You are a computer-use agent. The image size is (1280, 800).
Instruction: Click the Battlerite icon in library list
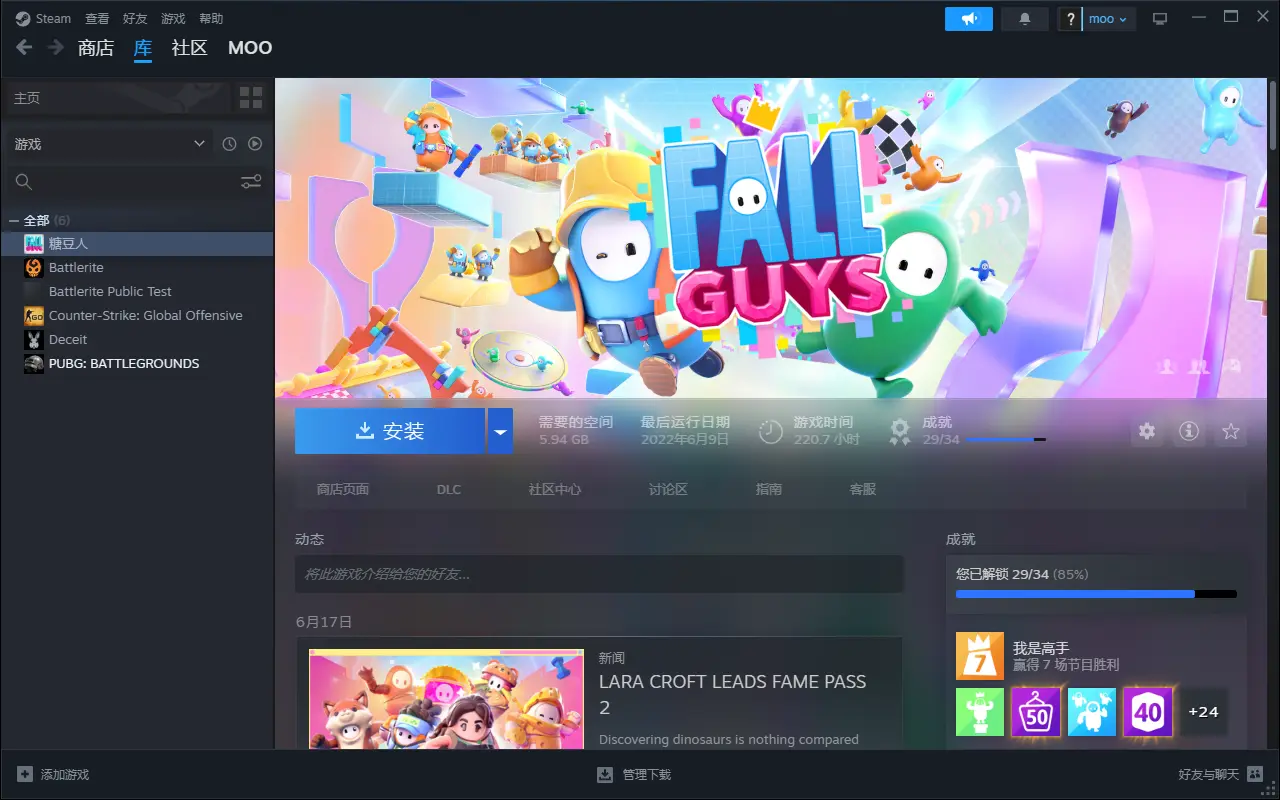pyautogui.click(x=34, y=267)
